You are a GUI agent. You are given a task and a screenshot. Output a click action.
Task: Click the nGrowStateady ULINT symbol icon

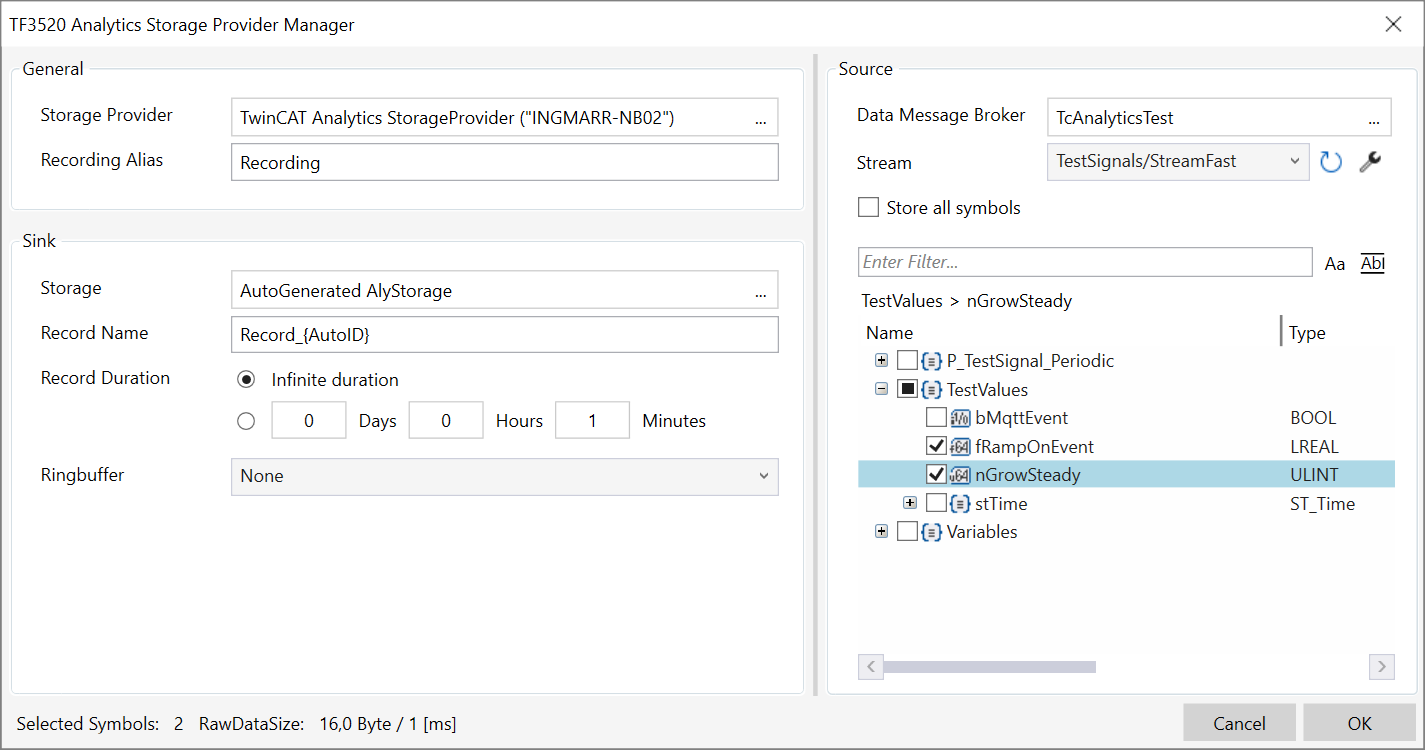tap(960, 475)
